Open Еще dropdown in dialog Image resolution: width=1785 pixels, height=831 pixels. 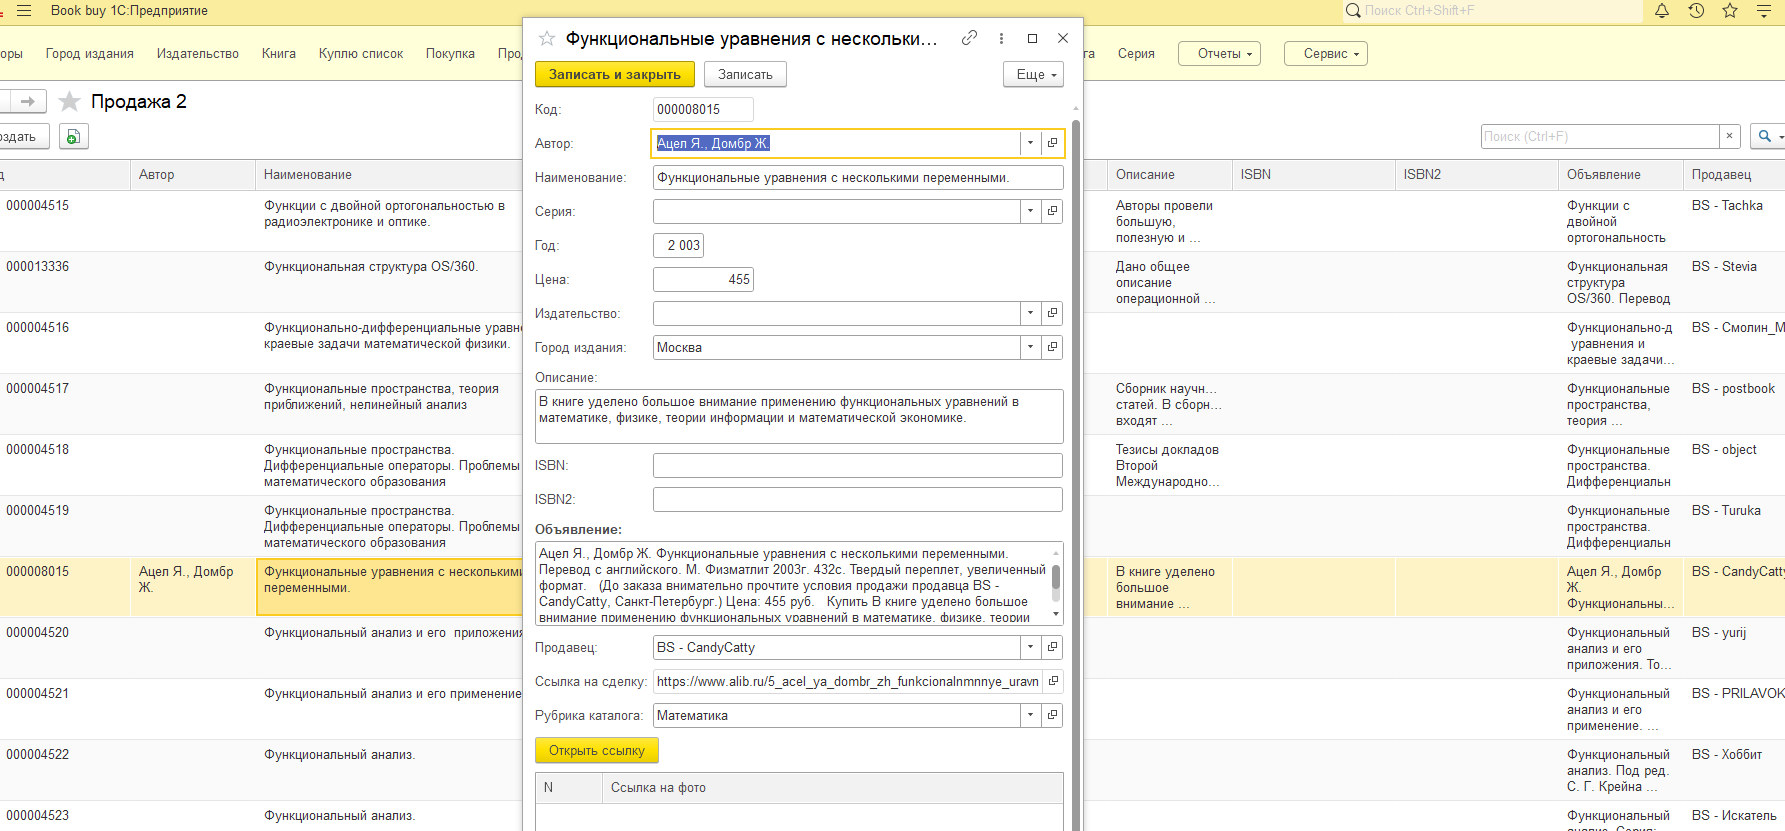1033,75
